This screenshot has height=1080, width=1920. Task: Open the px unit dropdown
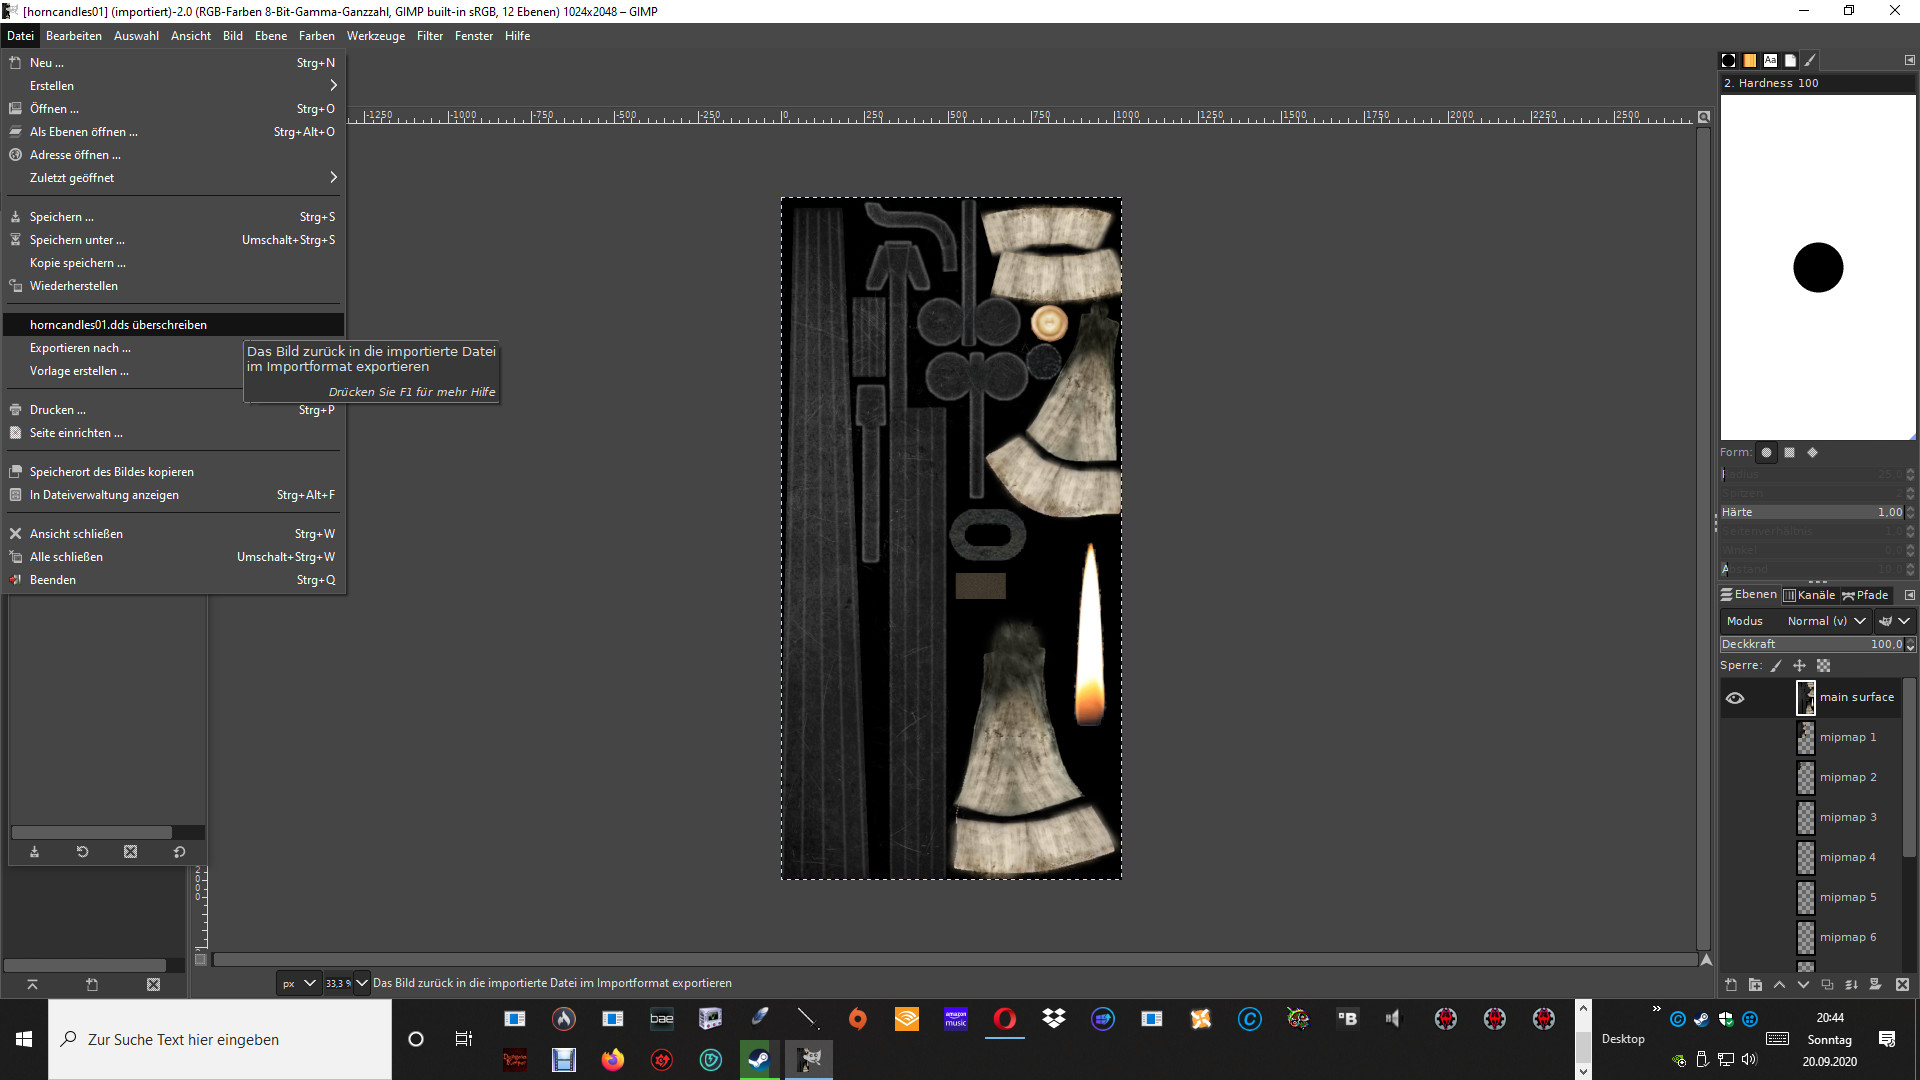[x=298, y=984]
